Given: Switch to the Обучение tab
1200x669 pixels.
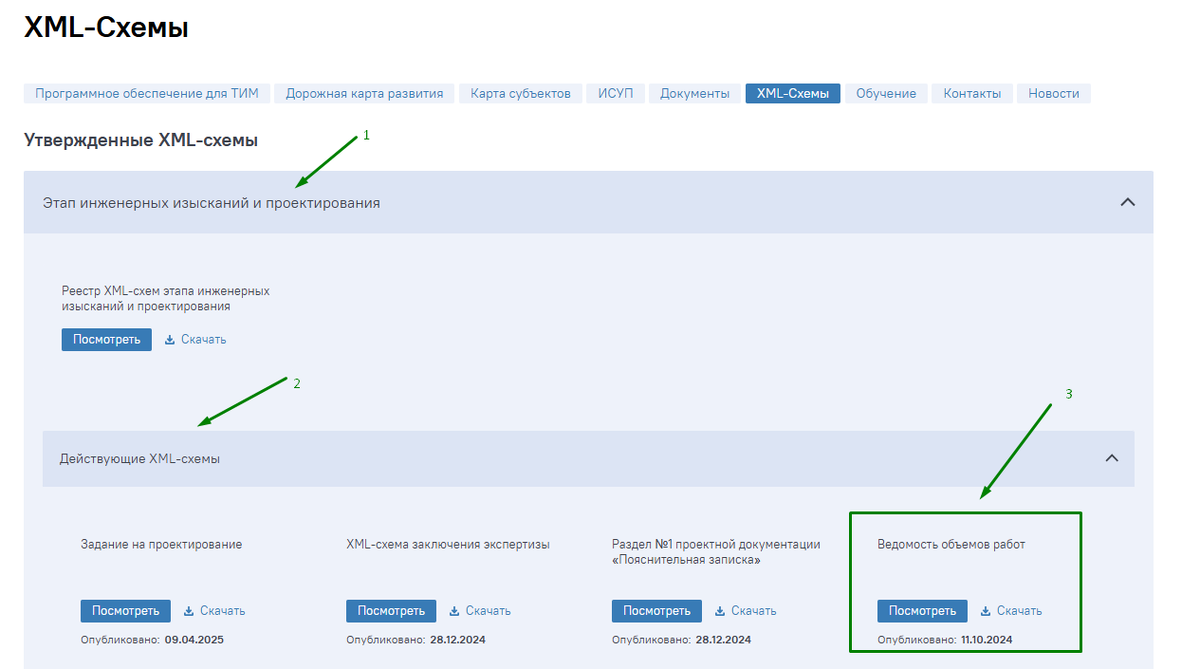Looking at the screenshot, I should coord(886,93).
